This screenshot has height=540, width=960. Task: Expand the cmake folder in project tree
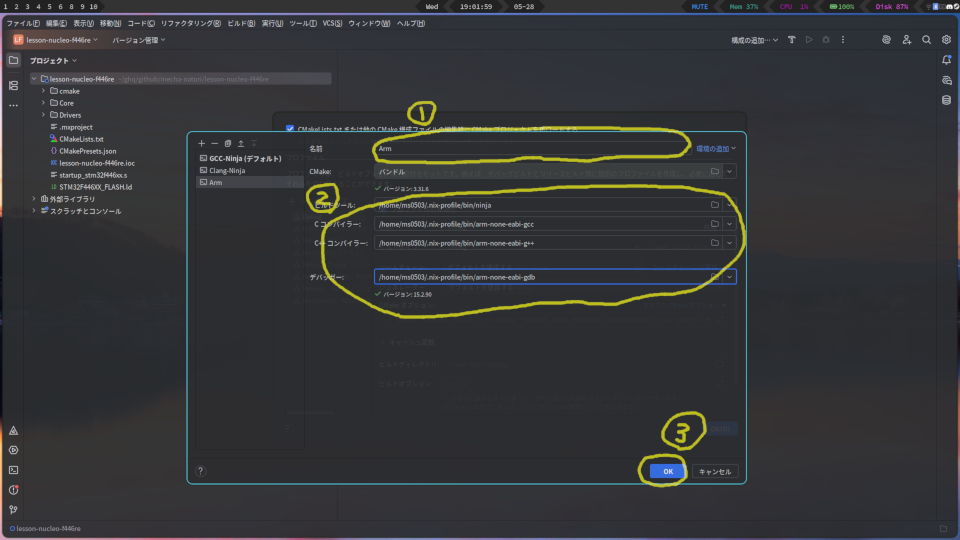click(x=44, y=91)
